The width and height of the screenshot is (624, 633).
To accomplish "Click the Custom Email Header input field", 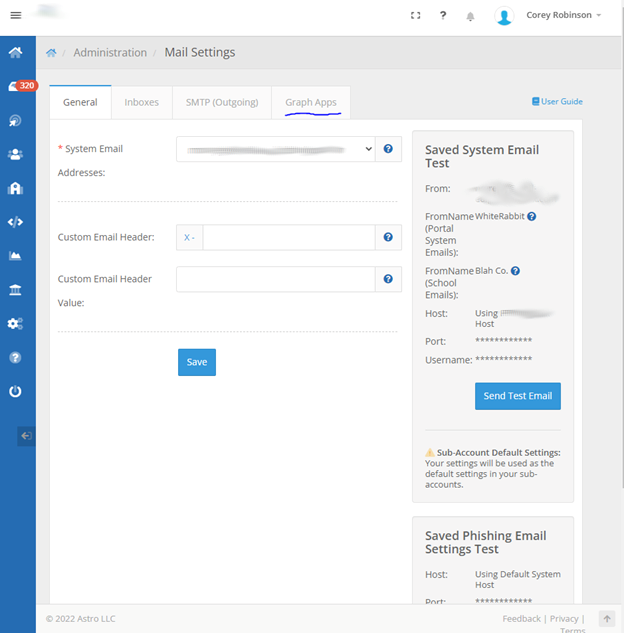I will pyautogui.click(x=288, y=237).
